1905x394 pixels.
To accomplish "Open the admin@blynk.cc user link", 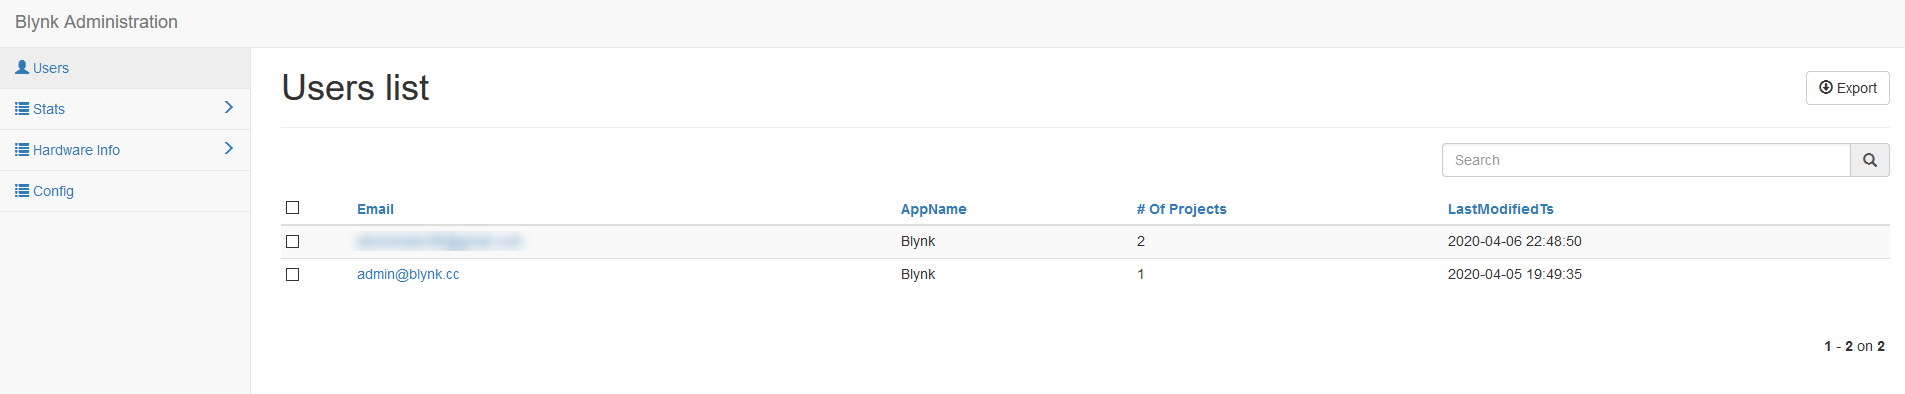I will coord(408,274).
